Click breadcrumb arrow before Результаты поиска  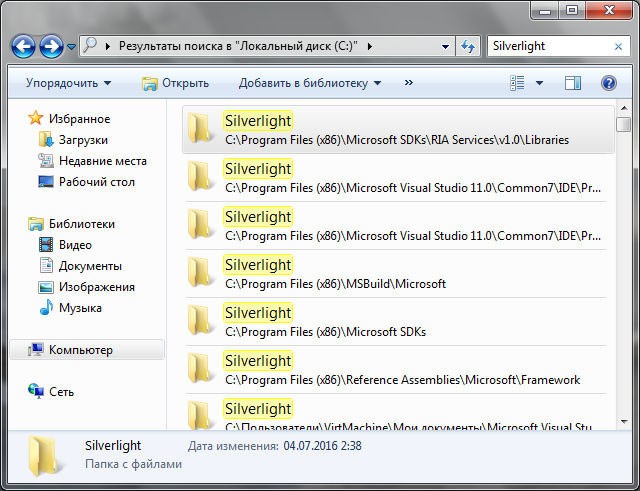(108, 47)
